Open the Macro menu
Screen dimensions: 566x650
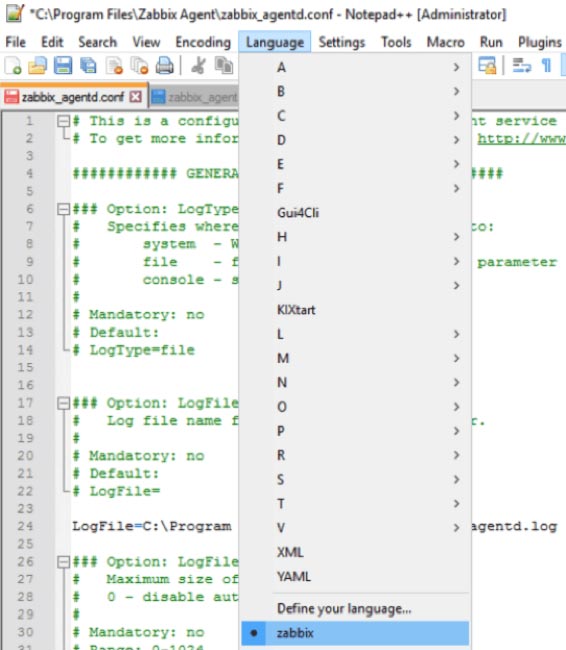pos(446,42)
